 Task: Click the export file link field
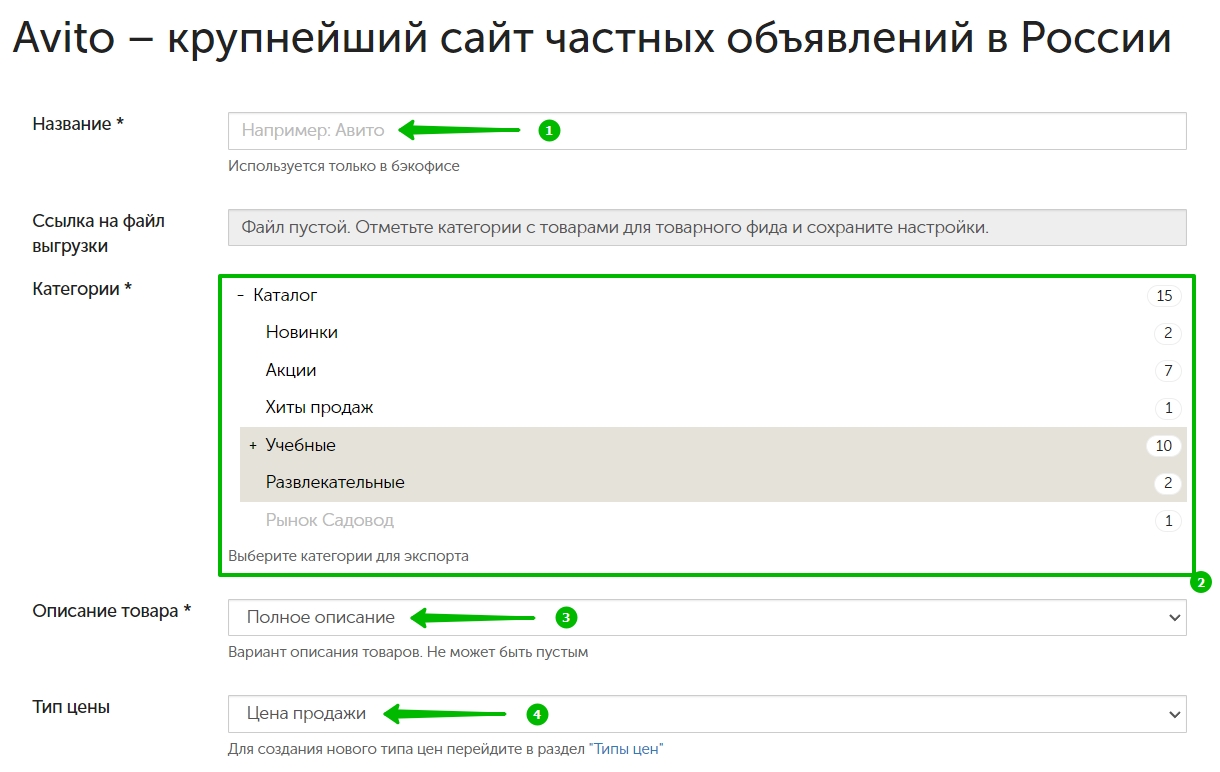point(707,227)
